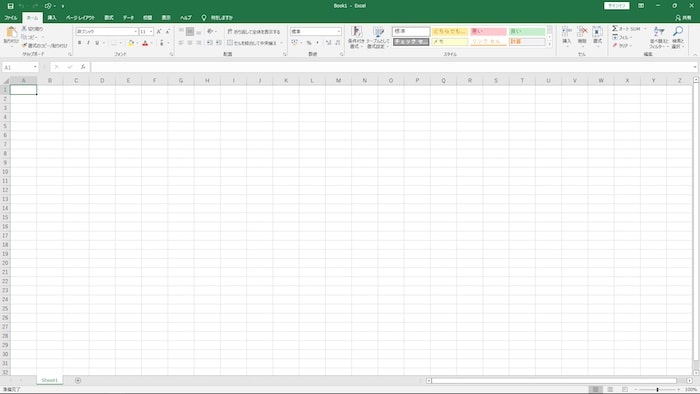Open the font name dropdown
The image size is (700, 394).
click(x=135, y=32)
